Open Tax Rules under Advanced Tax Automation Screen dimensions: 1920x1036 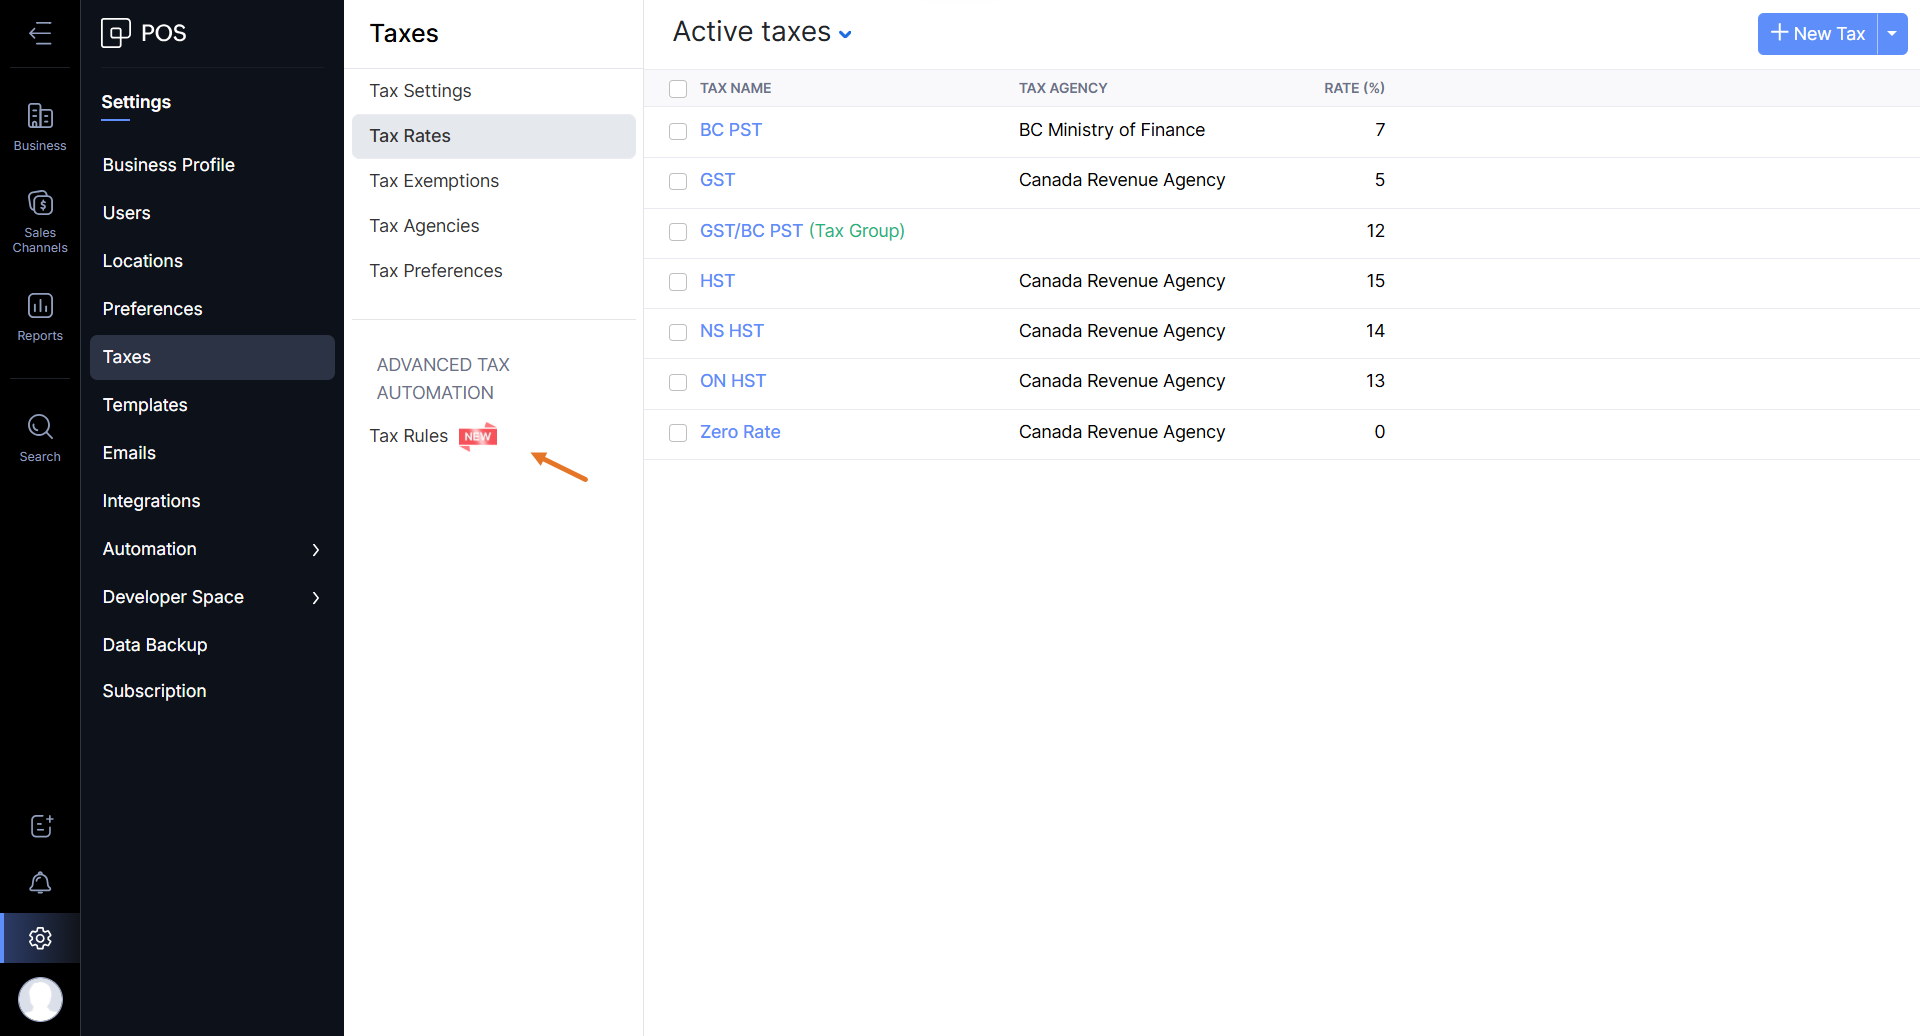coord(409,436)
